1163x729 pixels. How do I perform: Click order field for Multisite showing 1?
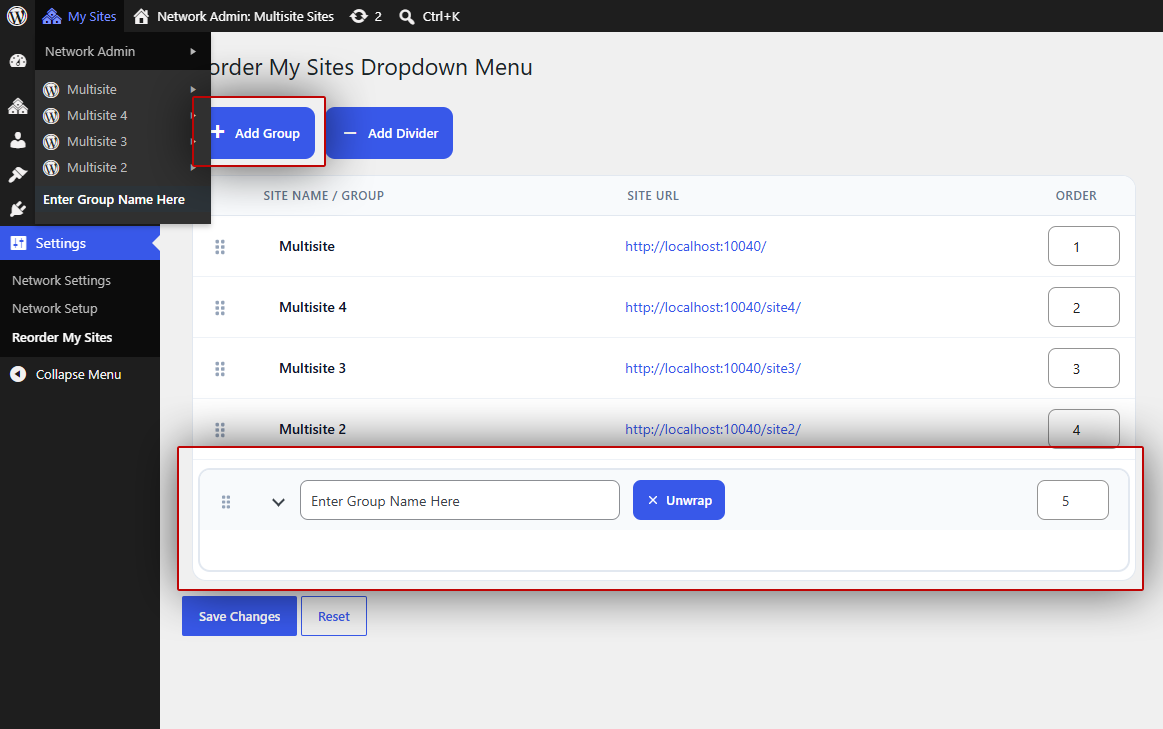click(1084, 246)
